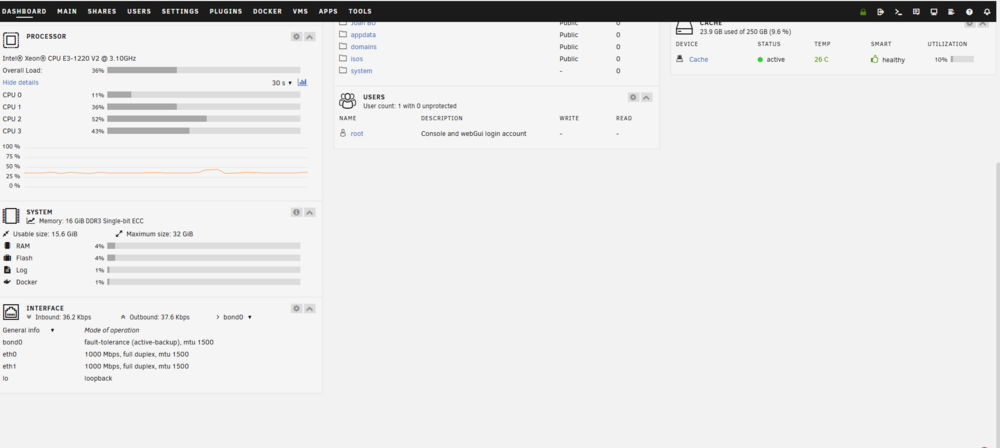Click the Processor chip icon
Screen dimensions: 1000x448
11,41
